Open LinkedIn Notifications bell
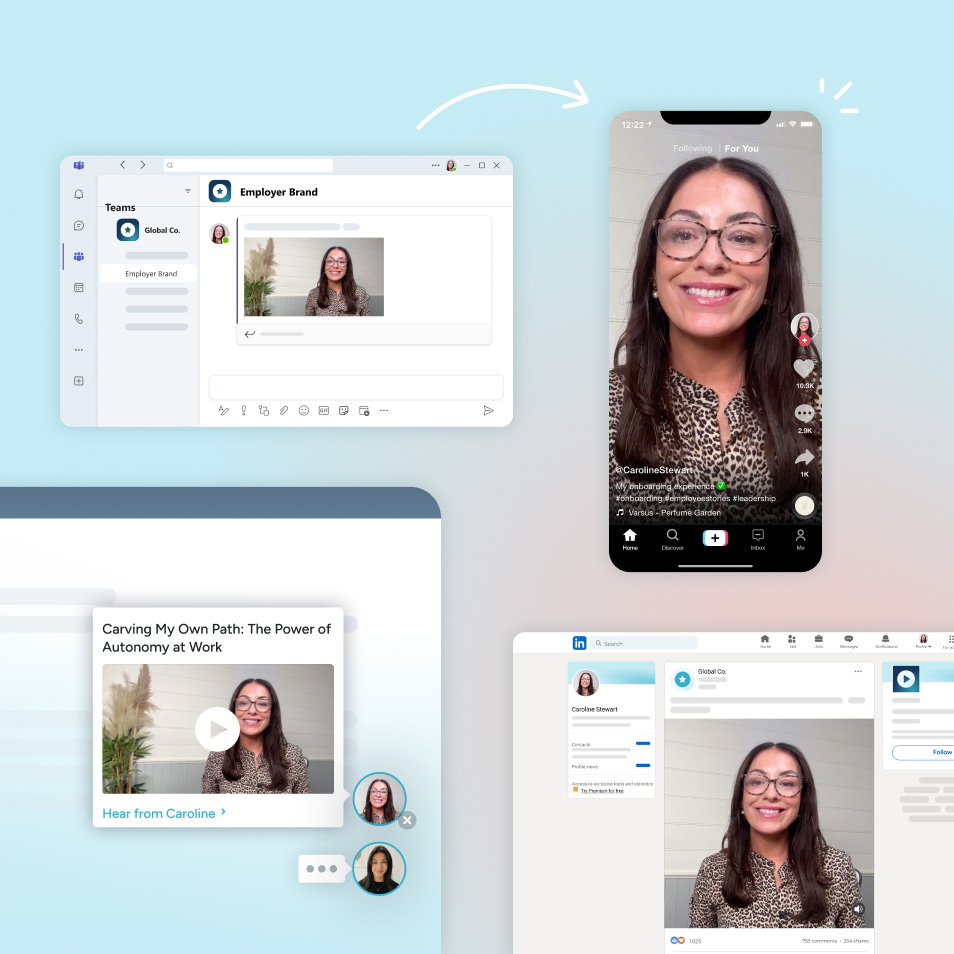Viewport: 954px width, 954px height. pyautogui.click(x=886, y=640)
